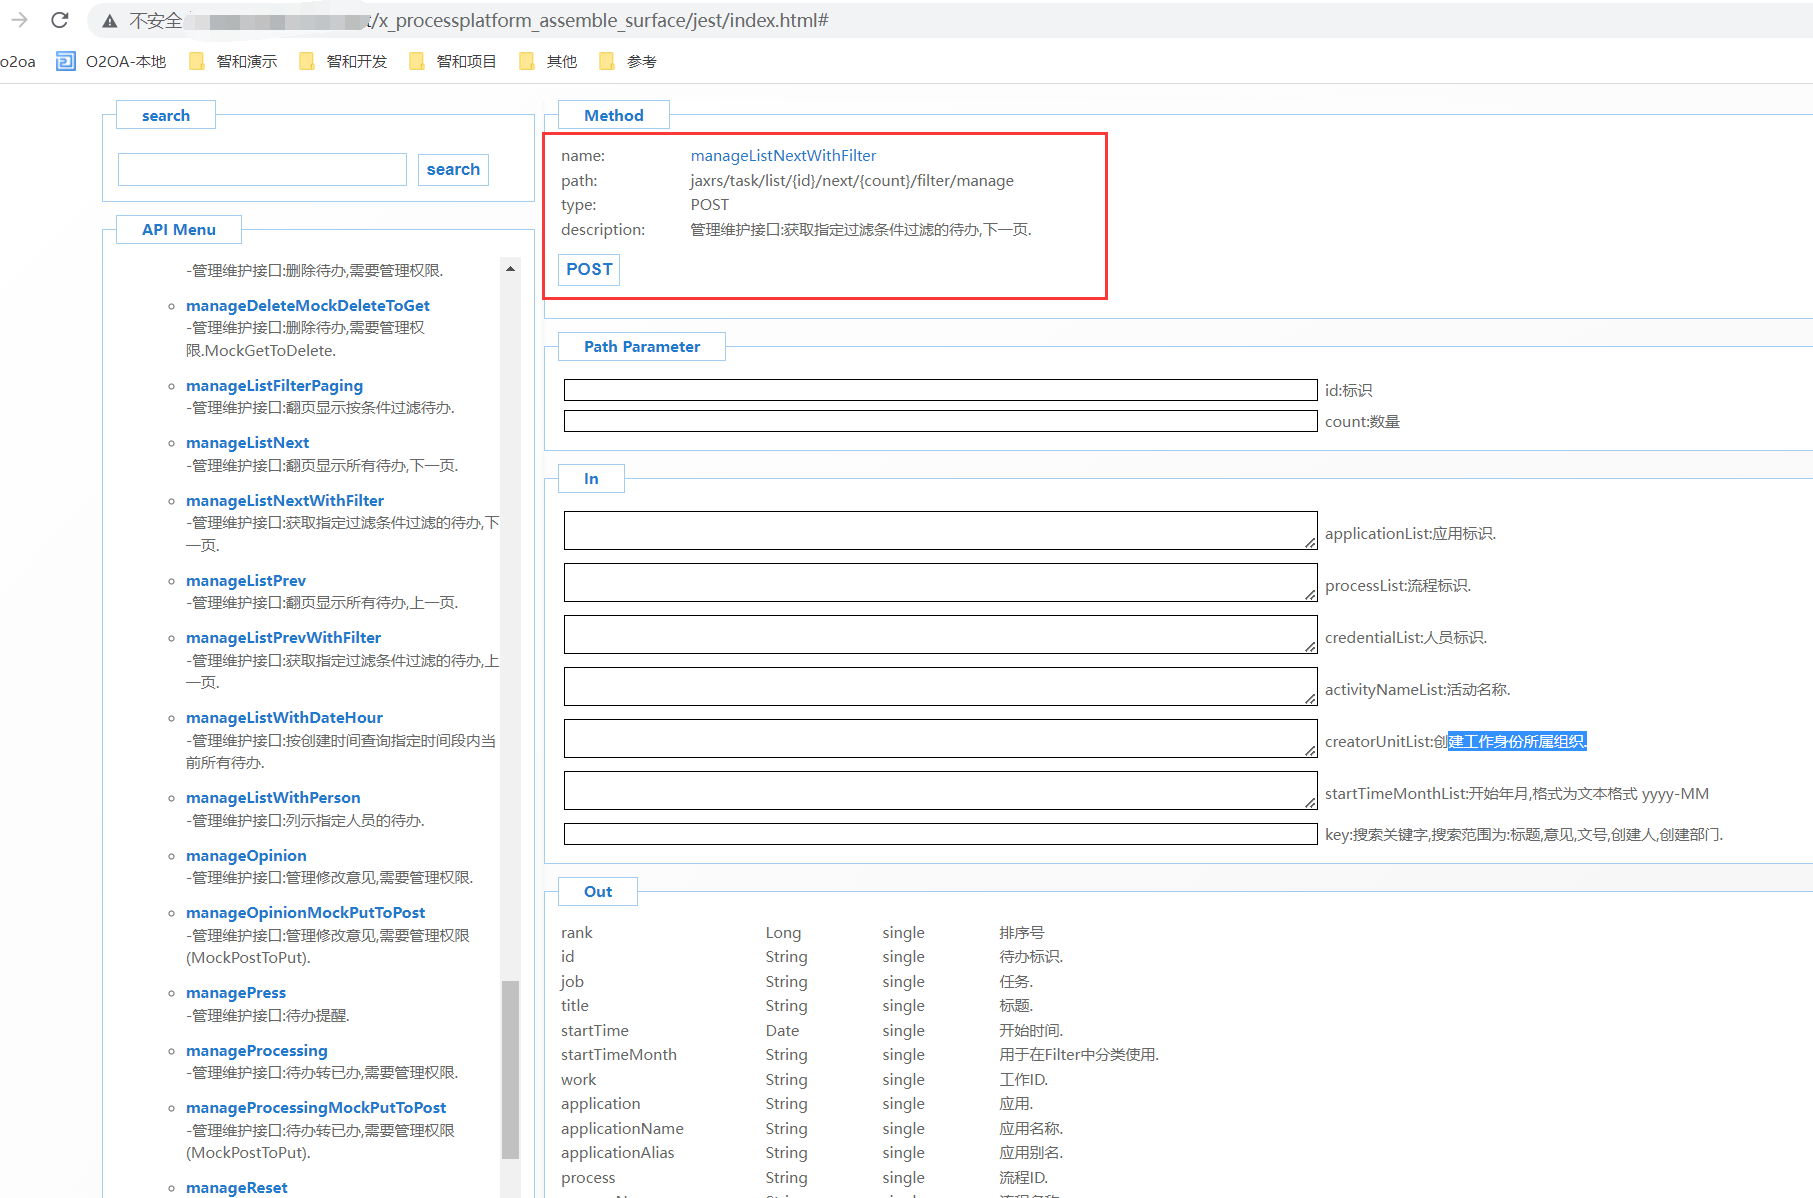Open manageListFilterPaging API entry
1813x1198 pixels.
click(274, 386)
